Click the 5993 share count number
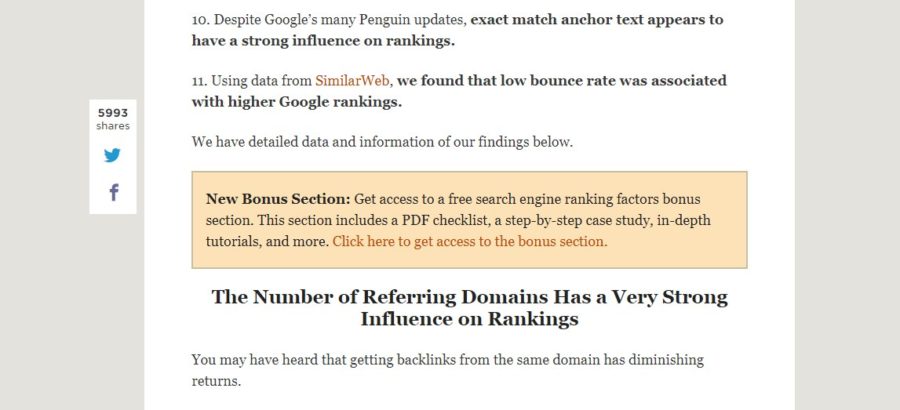This screenshot has height=410, width=900. (112, 113)
